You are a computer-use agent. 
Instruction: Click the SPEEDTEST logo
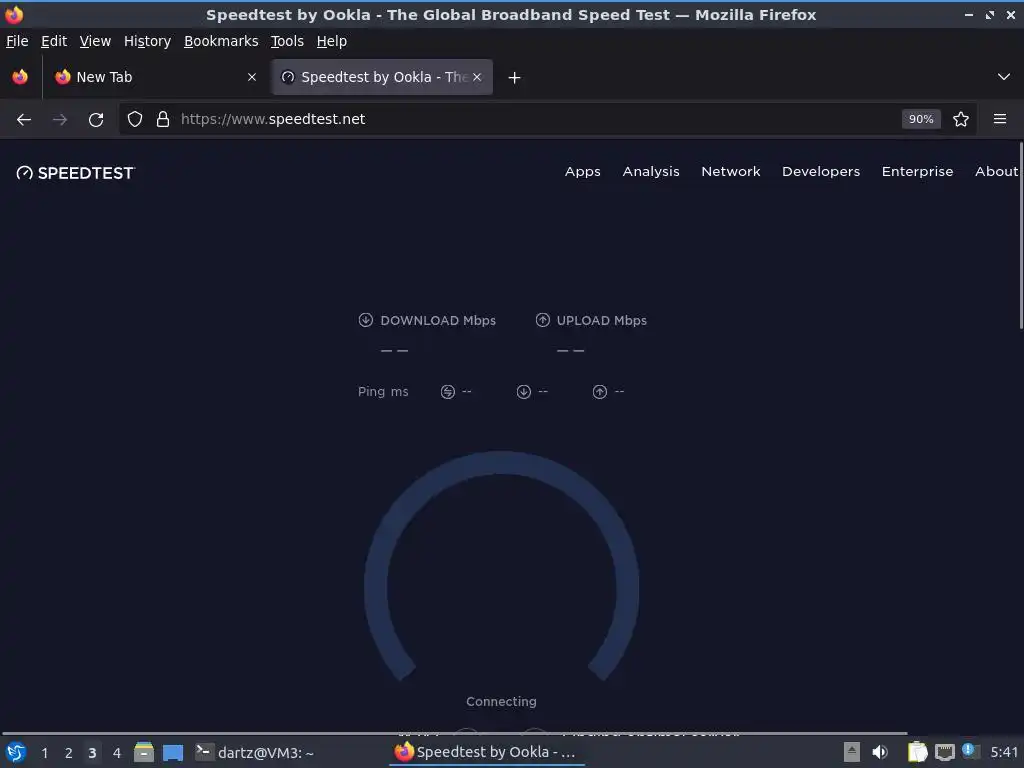pos(76,173)
